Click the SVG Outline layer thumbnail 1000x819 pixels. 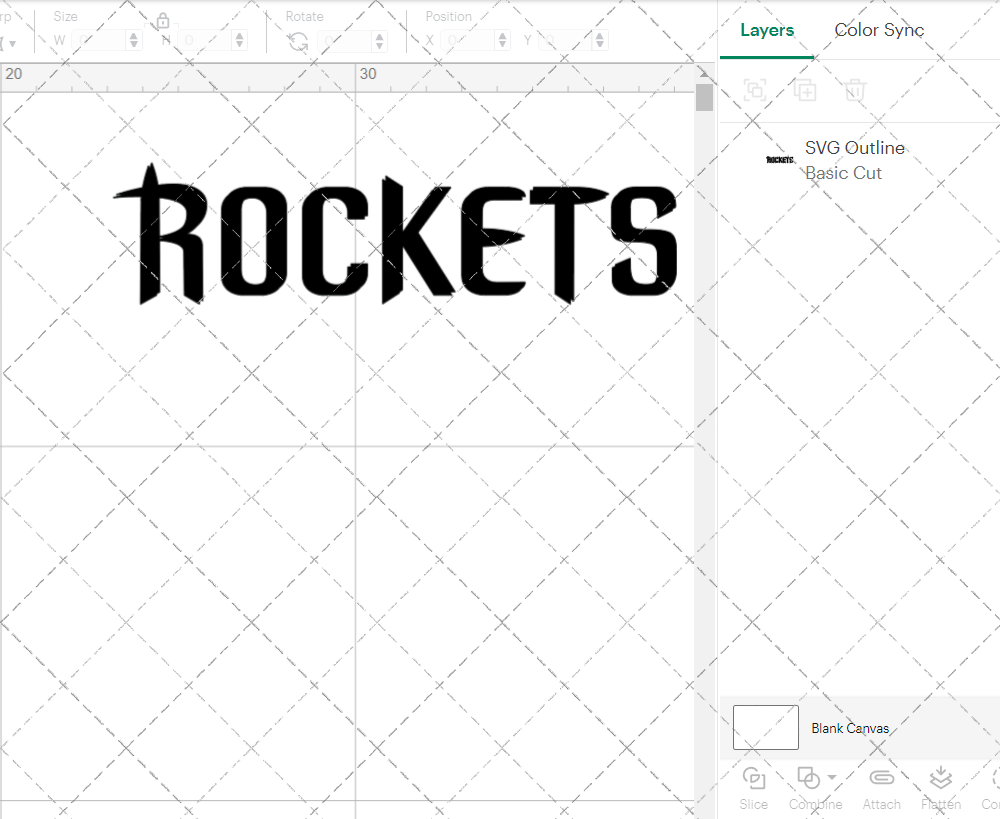(779, 157)
